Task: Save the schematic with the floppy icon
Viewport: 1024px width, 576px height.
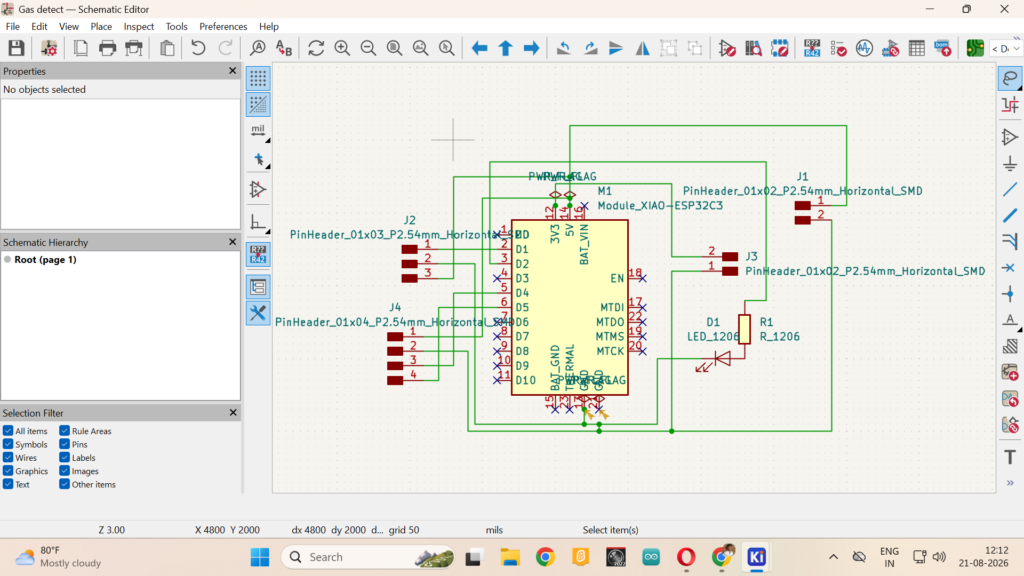Action: 16,48
